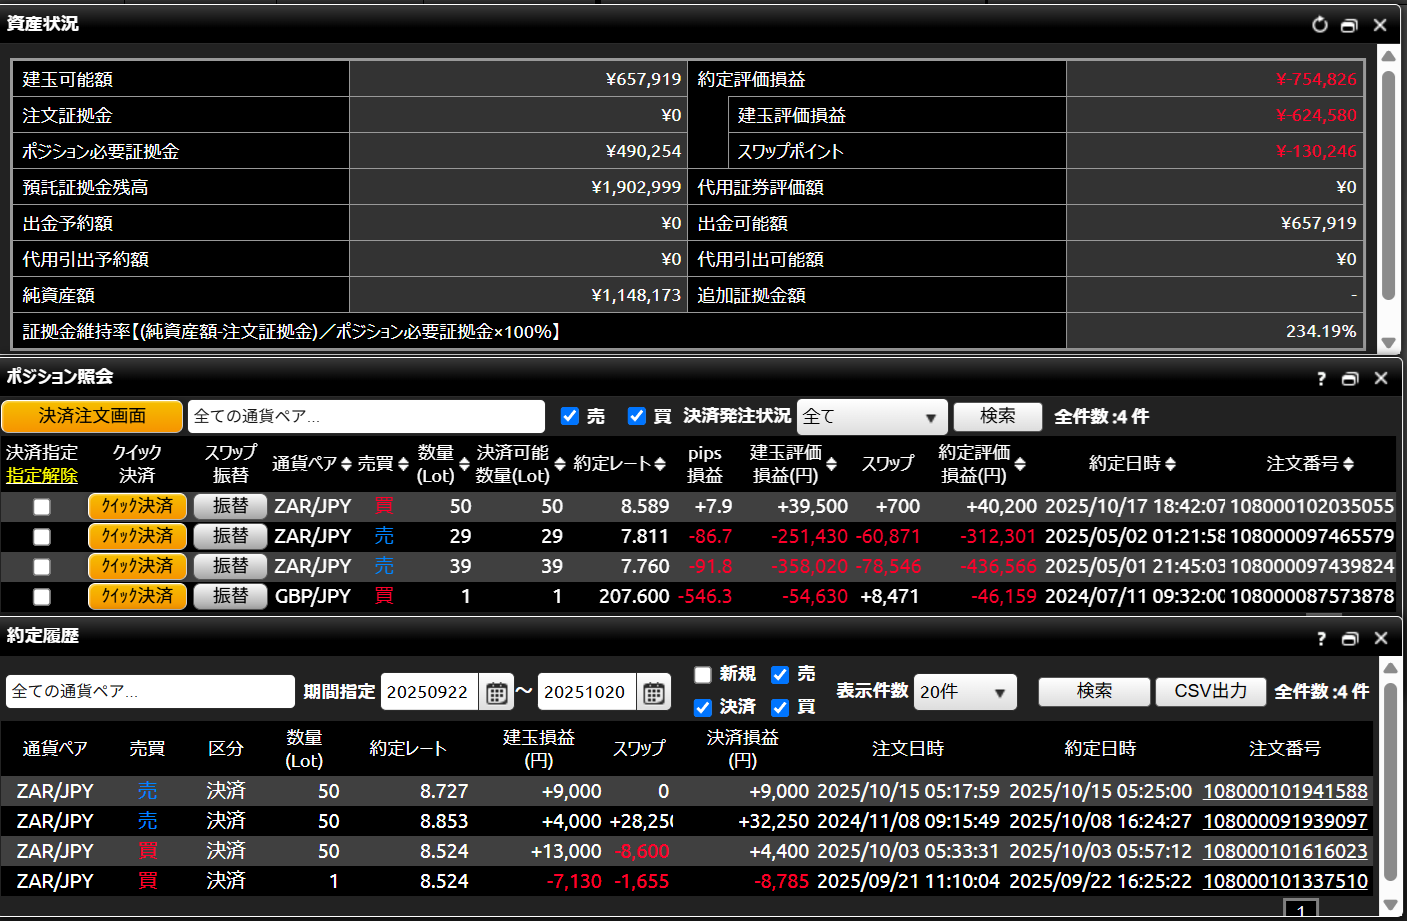Click the 指定解除 link
Viewport: 1407px width, 921px height.
(x=42, y=476)
